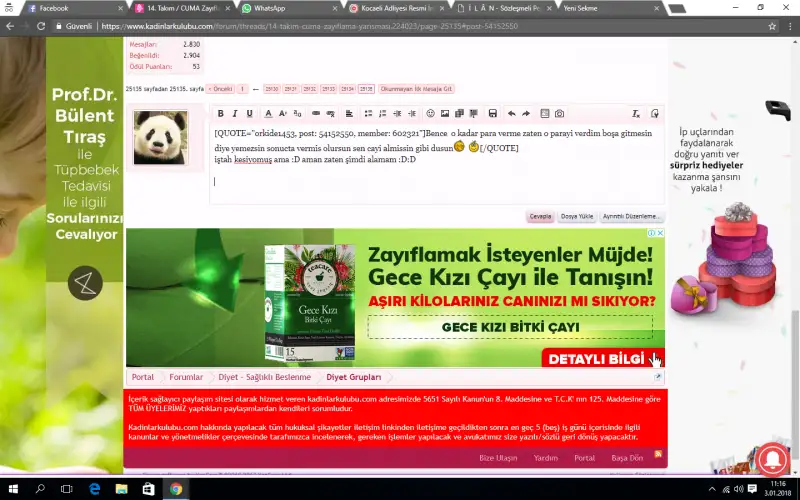Redo the last edit in editor
800x500 pixels.
pos(526,114)
